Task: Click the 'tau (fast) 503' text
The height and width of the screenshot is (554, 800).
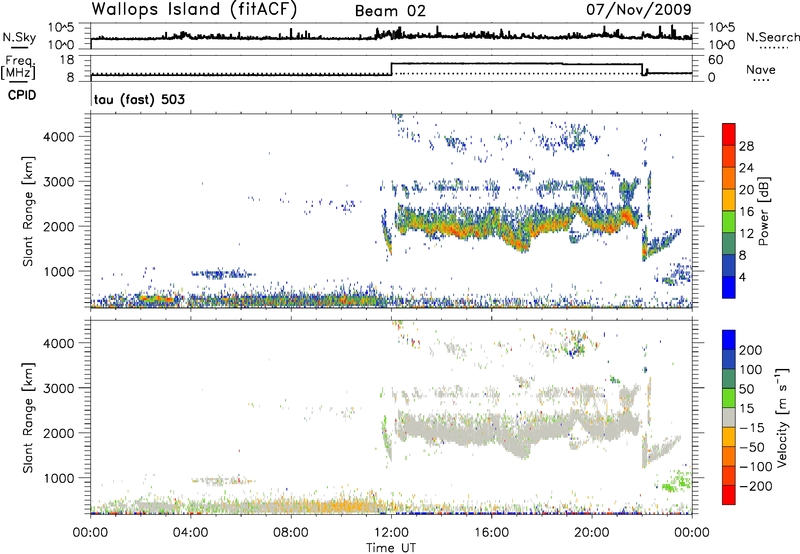Action: click(139, 99)
